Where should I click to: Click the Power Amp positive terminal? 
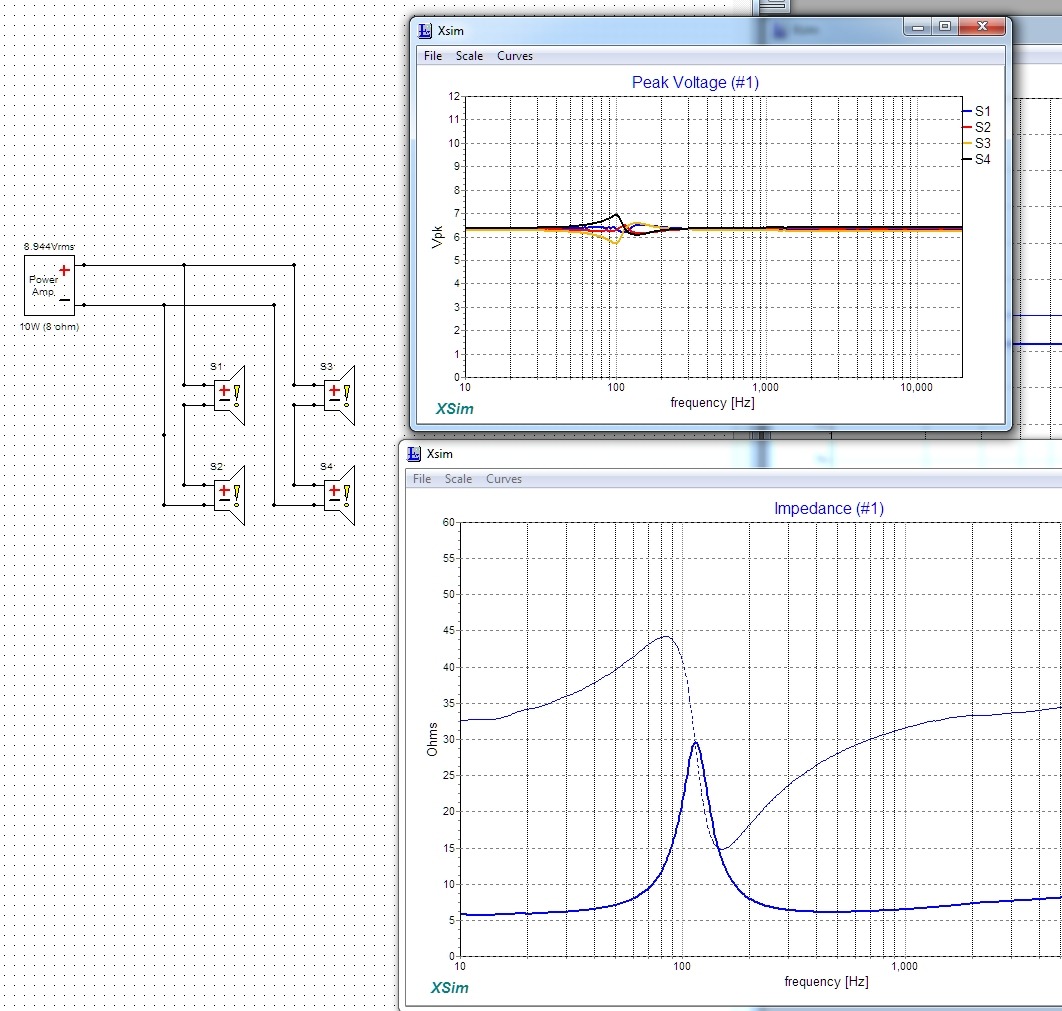[x=64, y=270]
